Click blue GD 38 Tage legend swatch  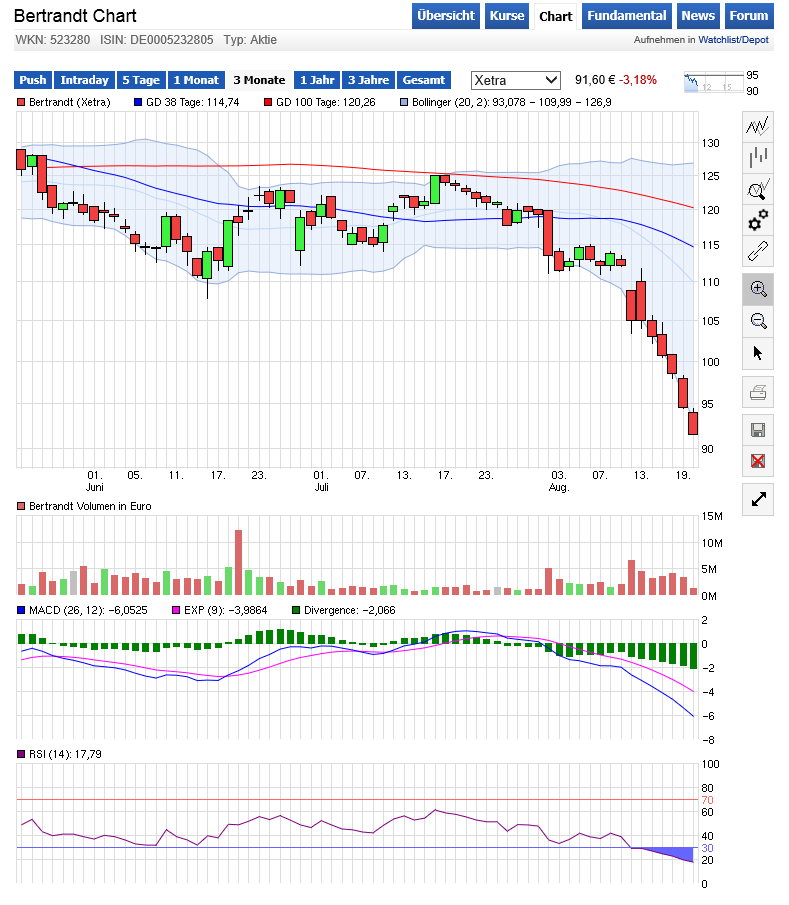[138, 102]
